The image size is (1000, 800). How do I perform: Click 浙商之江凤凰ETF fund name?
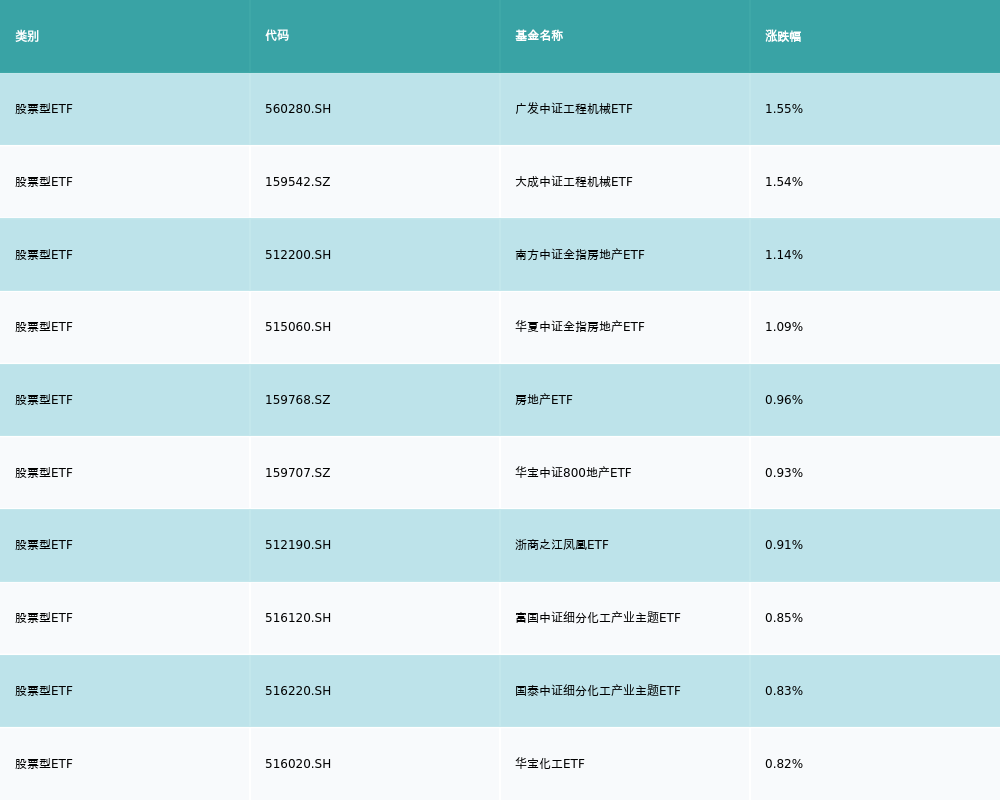[562, 545]
